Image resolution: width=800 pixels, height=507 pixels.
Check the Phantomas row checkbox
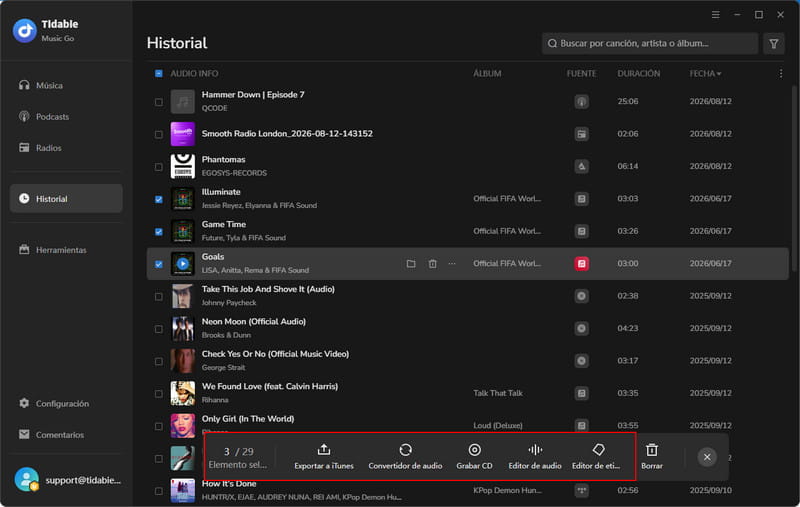point(159,167)
